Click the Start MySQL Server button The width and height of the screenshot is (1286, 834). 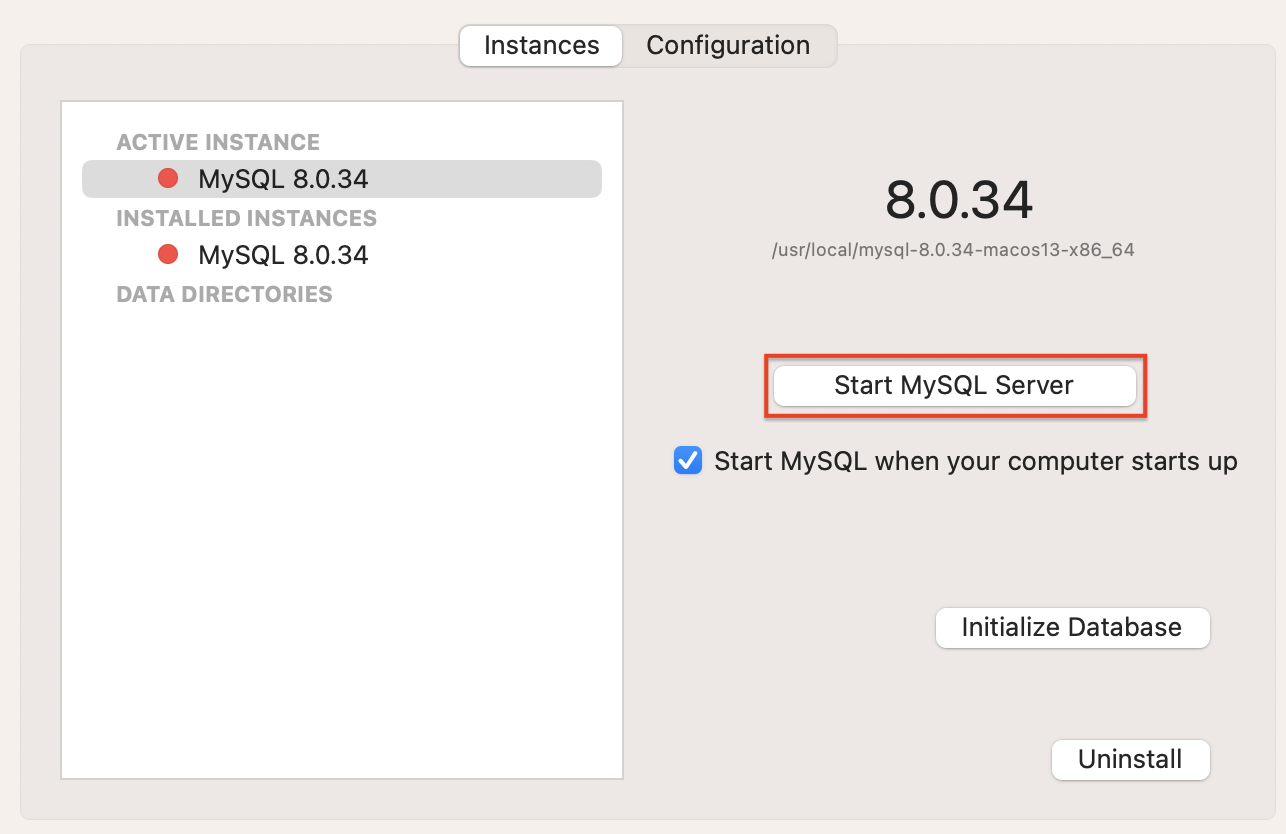[955, 386]
